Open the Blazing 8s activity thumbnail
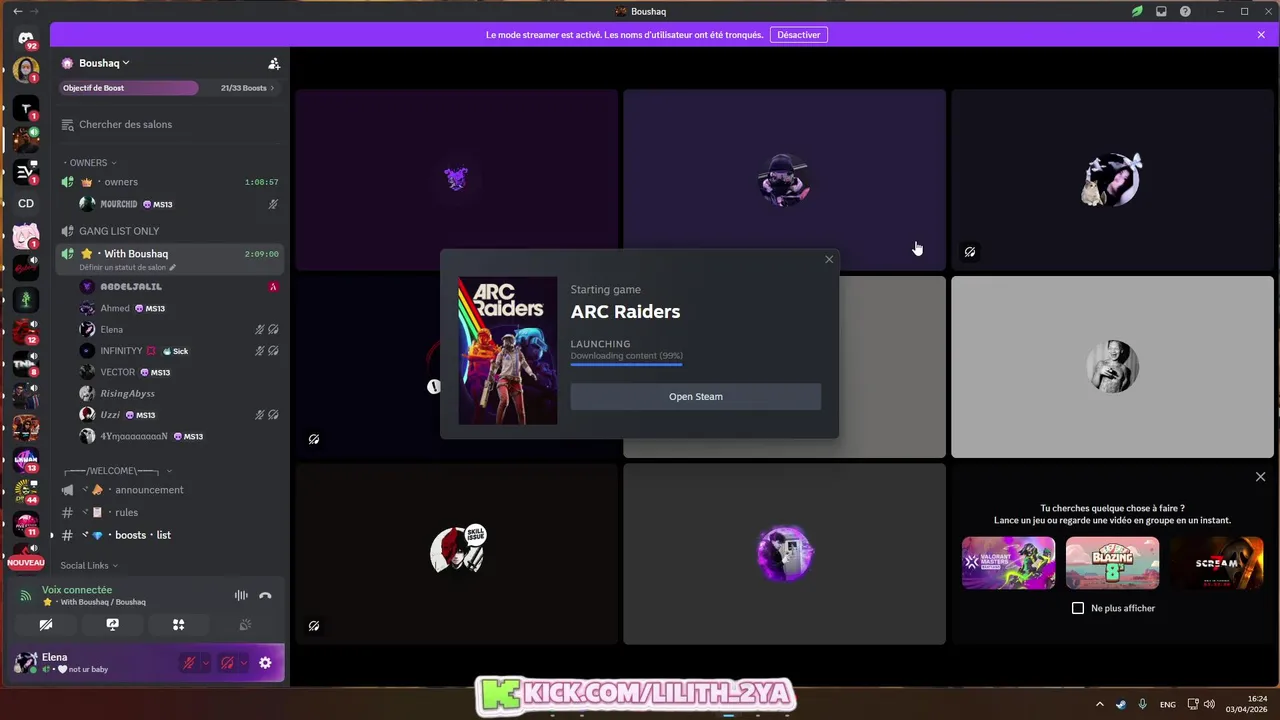This screenshot has height=720, width=1280. [1112, 563]
